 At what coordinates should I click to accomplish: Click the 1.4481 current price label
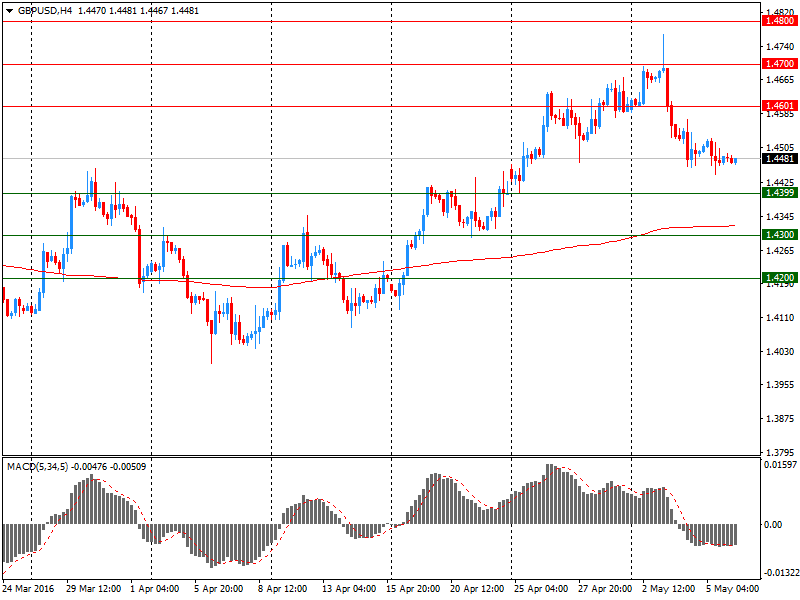tap(780, 159)
